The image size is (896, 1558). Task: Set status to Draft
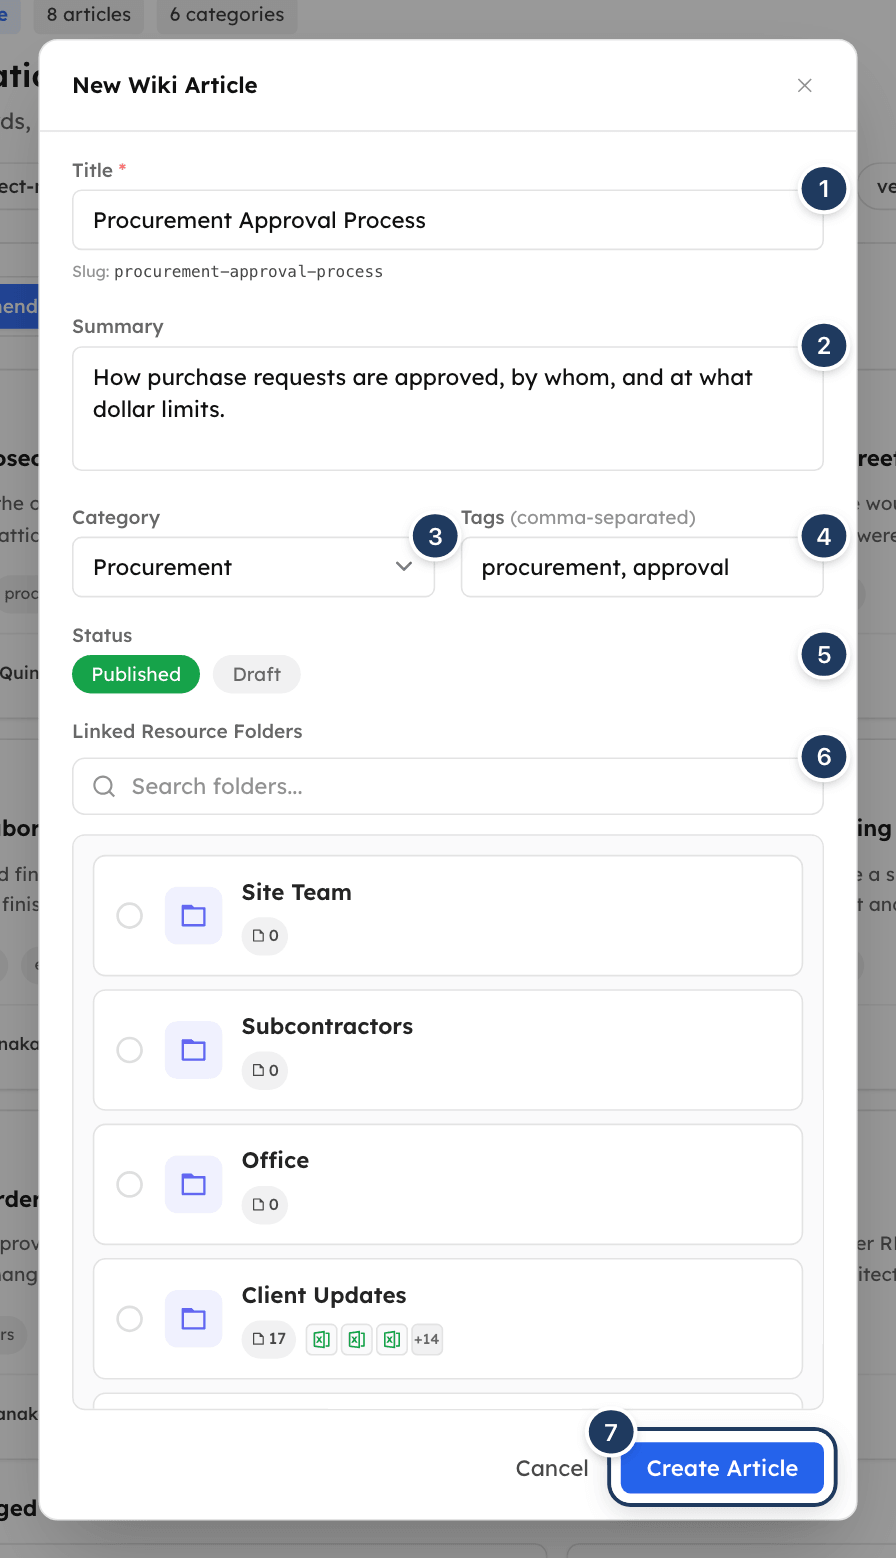(257, 674)
